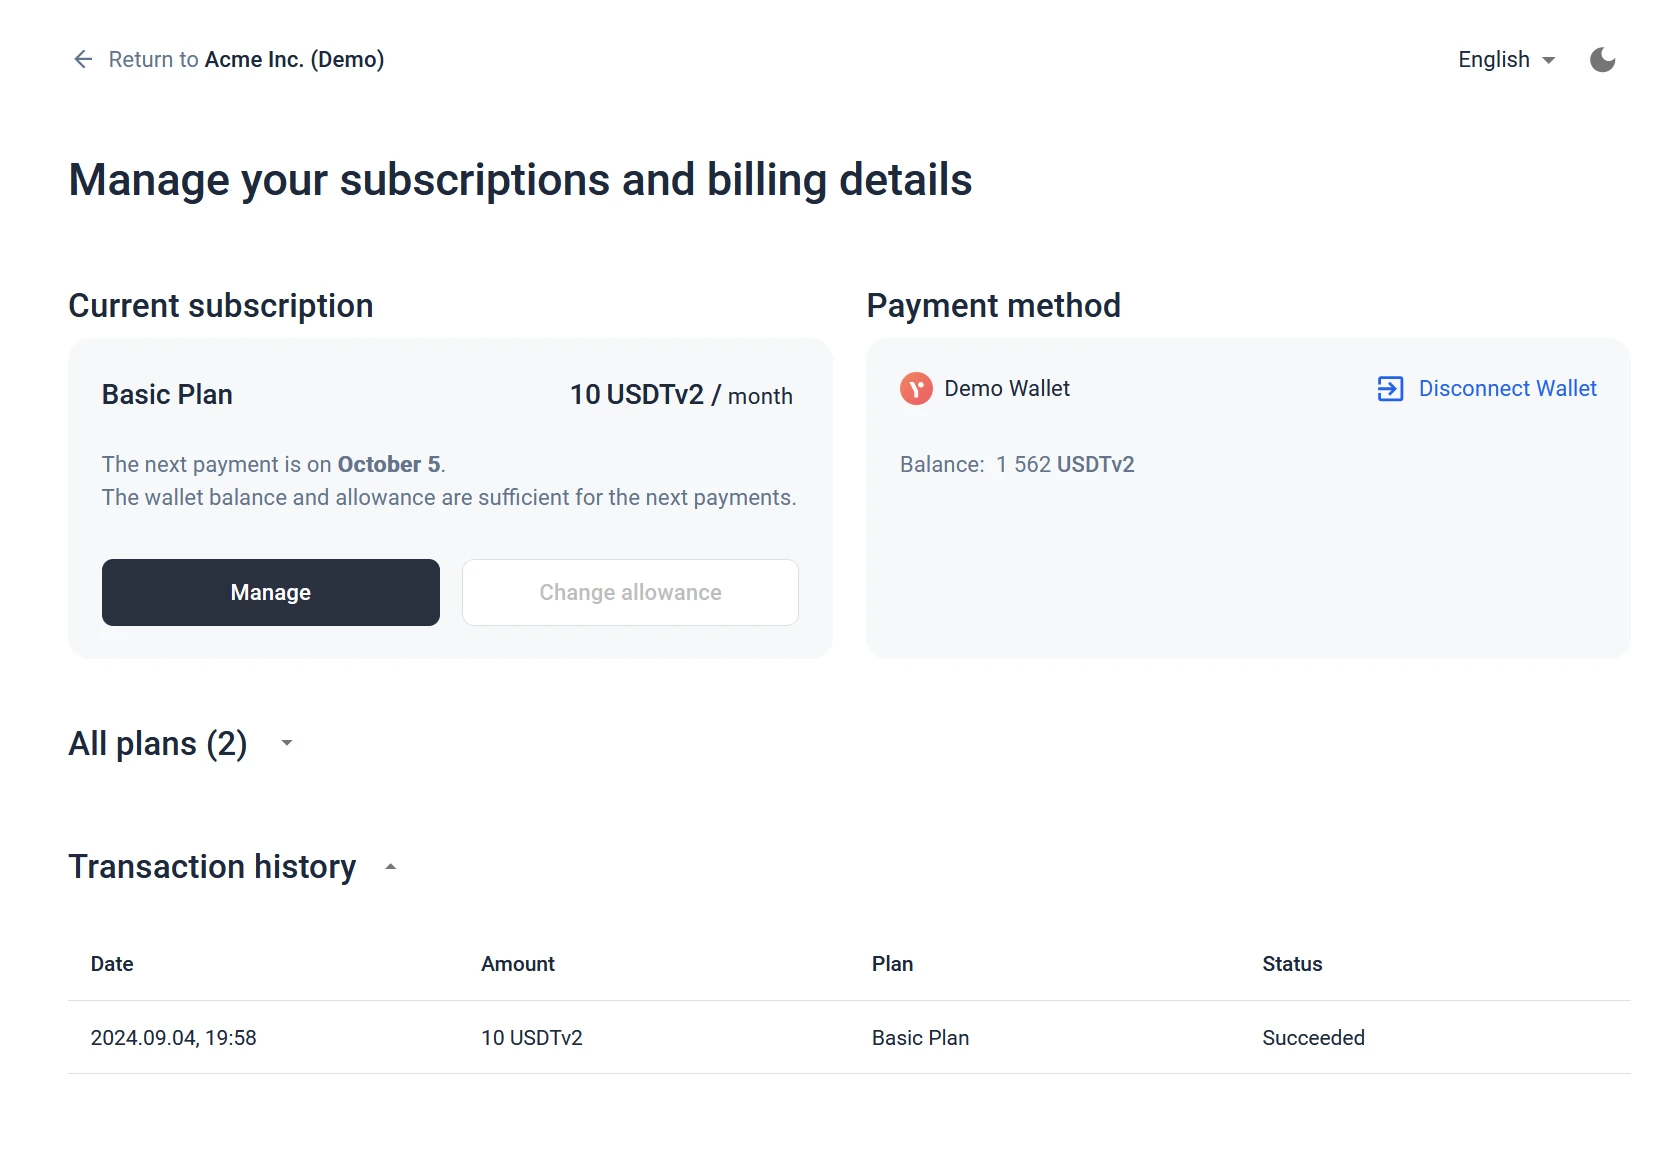Screen dimensions: 1680x1155
Task: Expand the All plans section arrow
Action: [287, 743]
